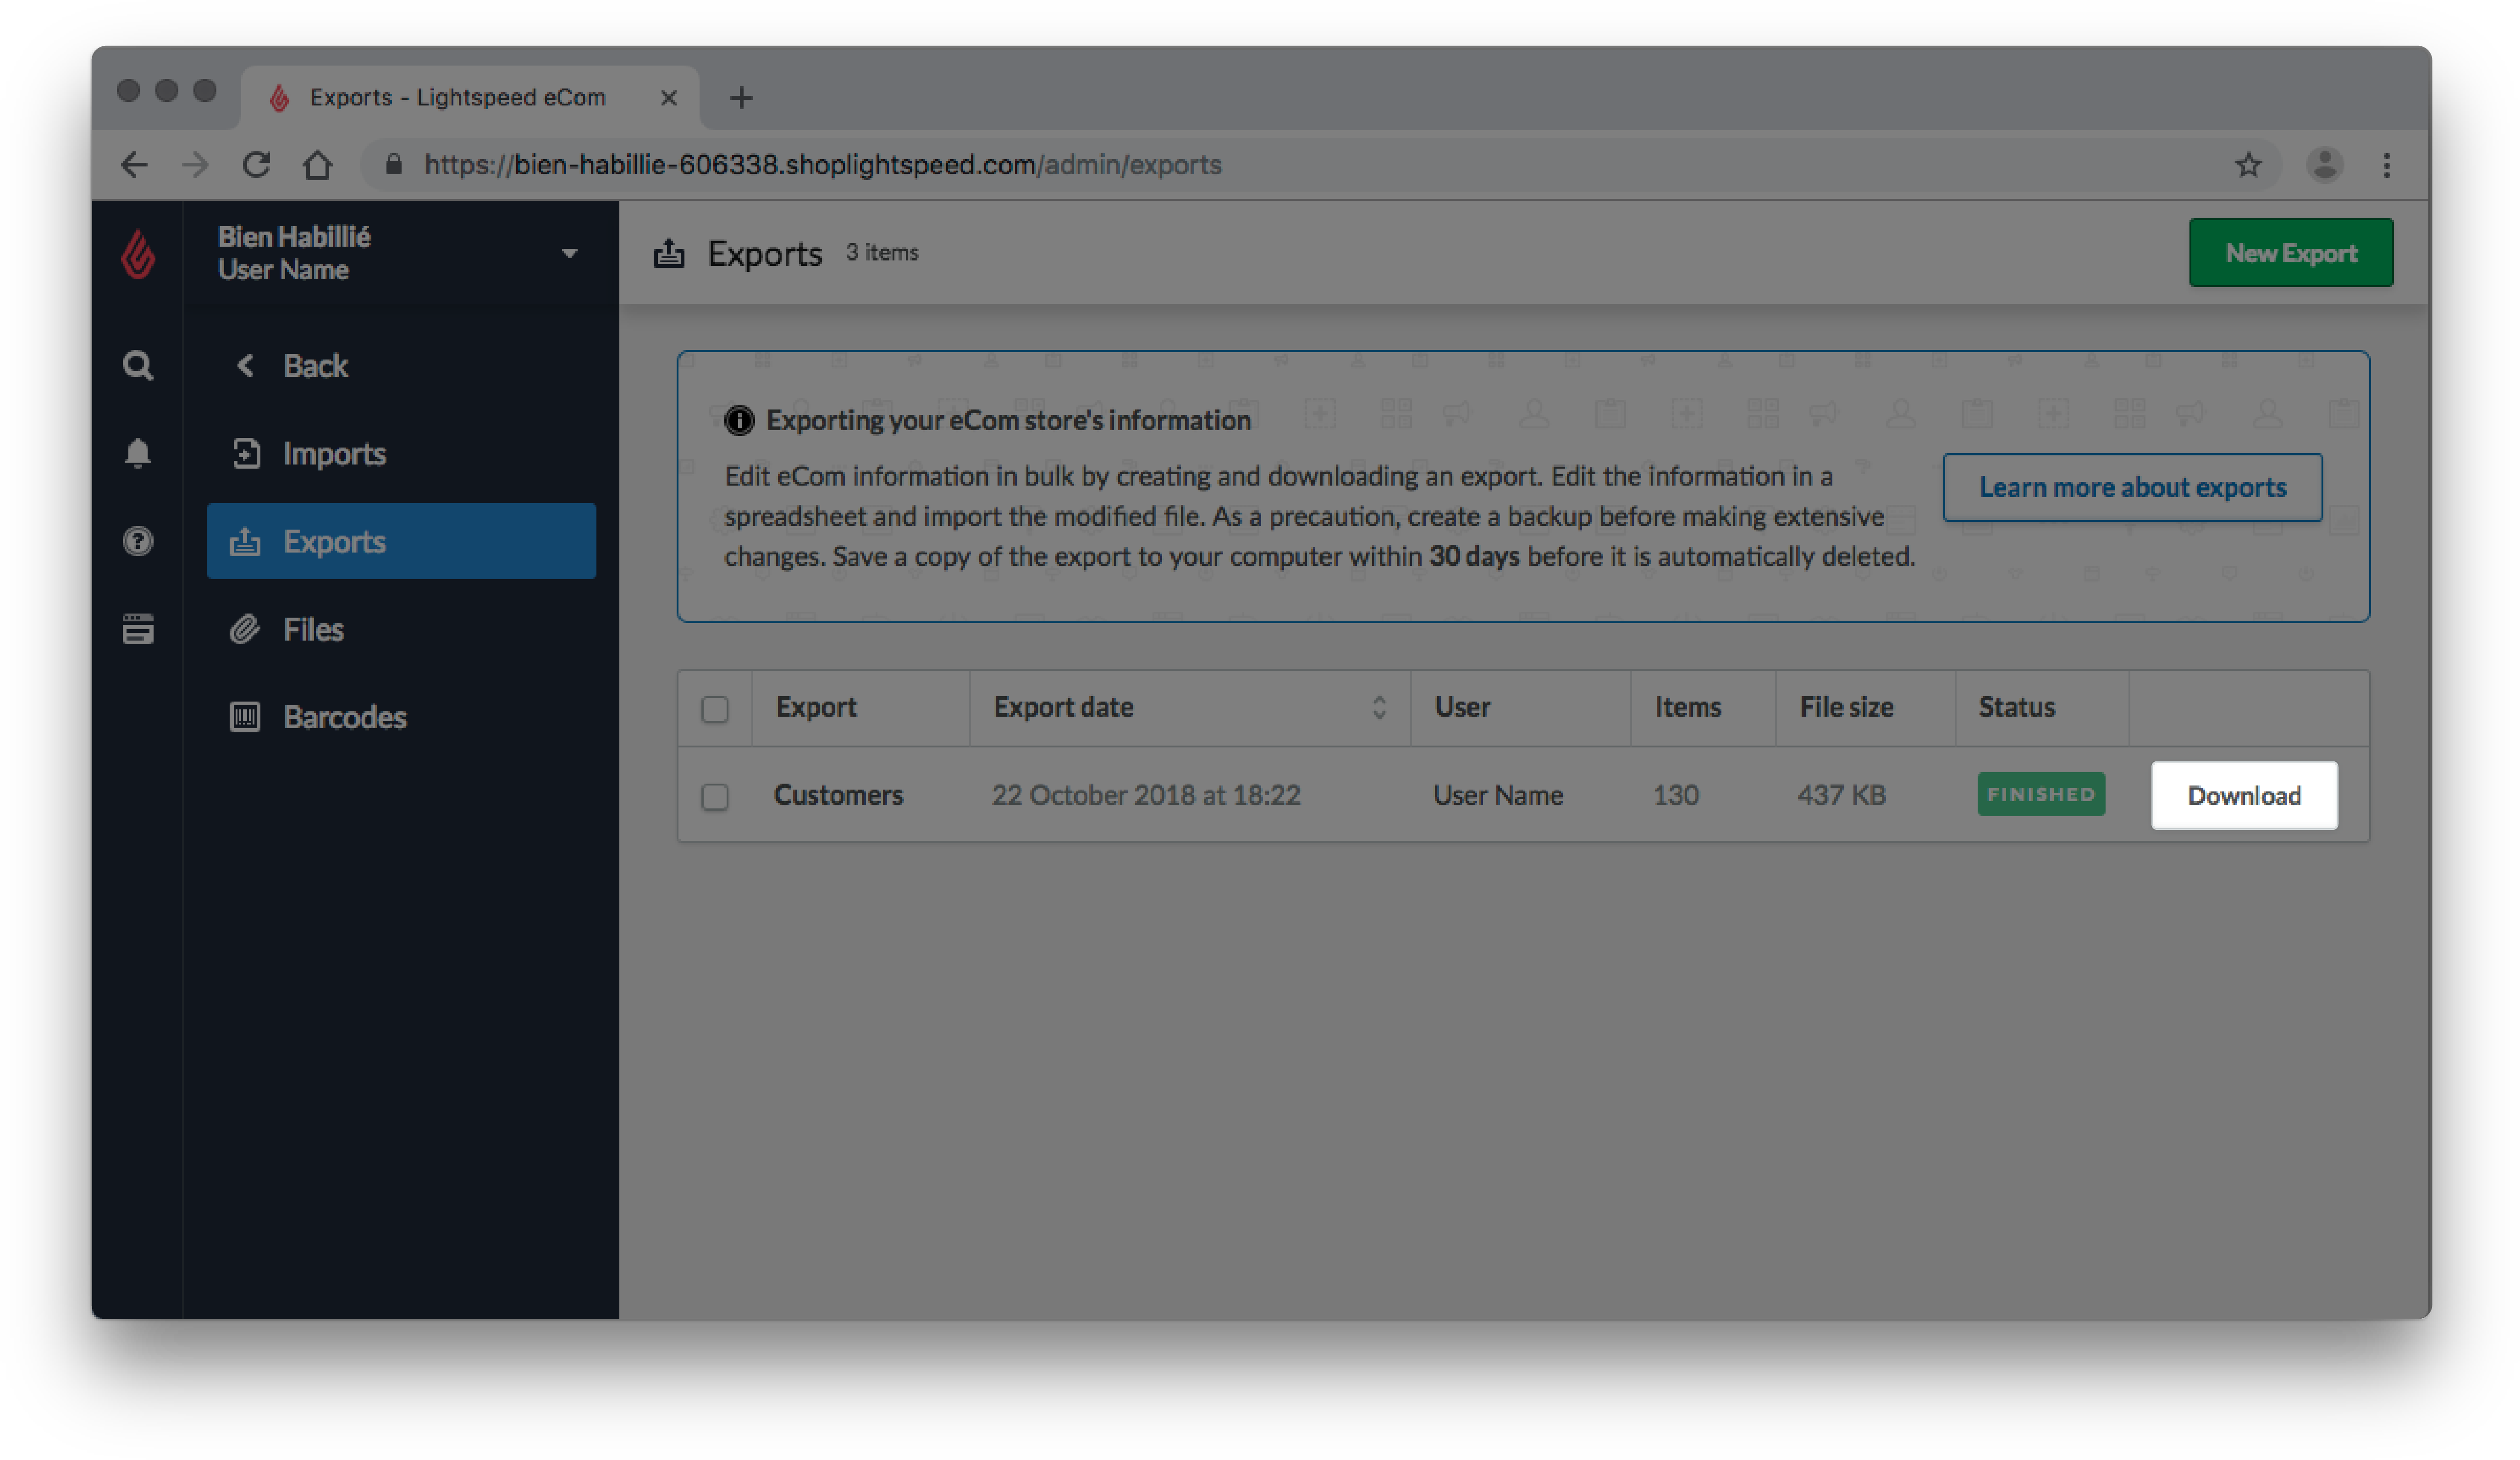Screen dimensions: 2520x1460
Task: Sort by Export date arrows
Action: [x=1379, y=708]
